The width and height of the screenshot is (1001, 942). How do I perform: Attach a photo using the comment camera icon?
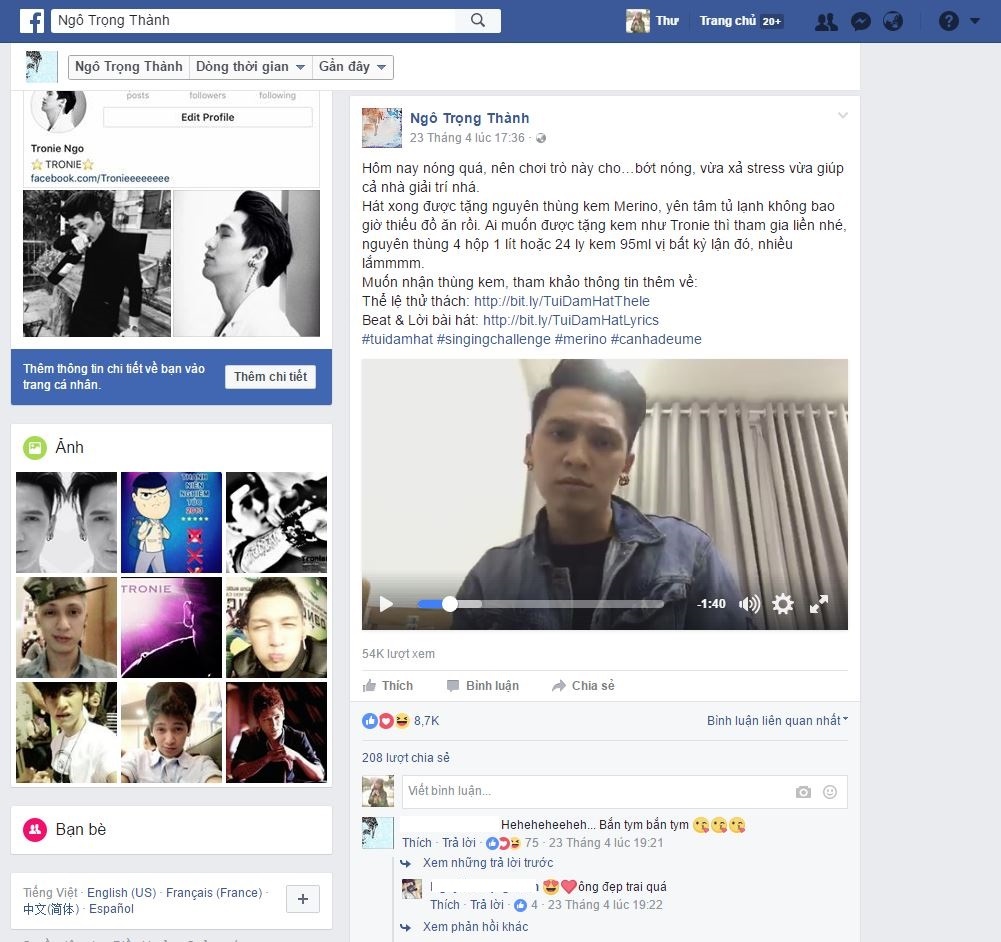click(x=803, y=791)
